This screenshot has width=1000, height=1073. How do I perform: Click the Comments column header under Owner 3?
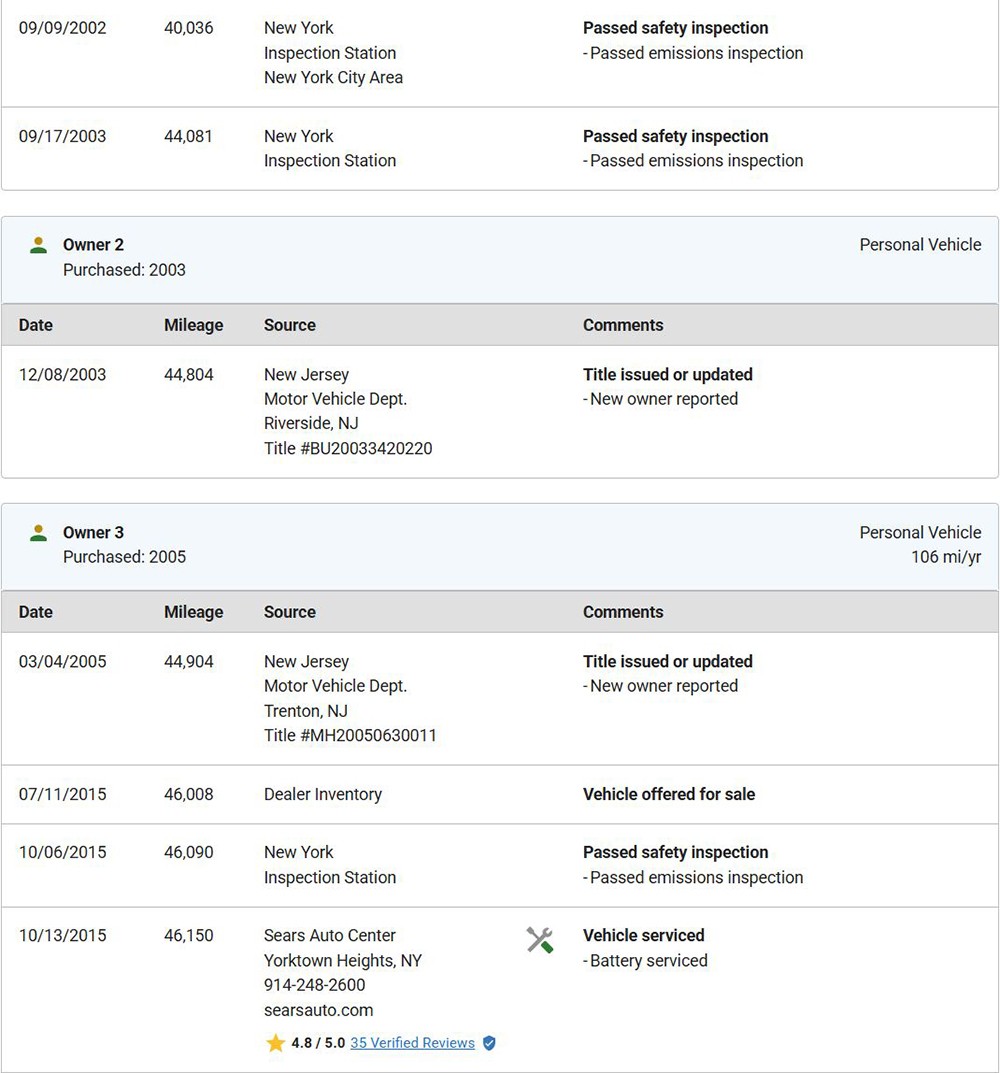[623, 612]
